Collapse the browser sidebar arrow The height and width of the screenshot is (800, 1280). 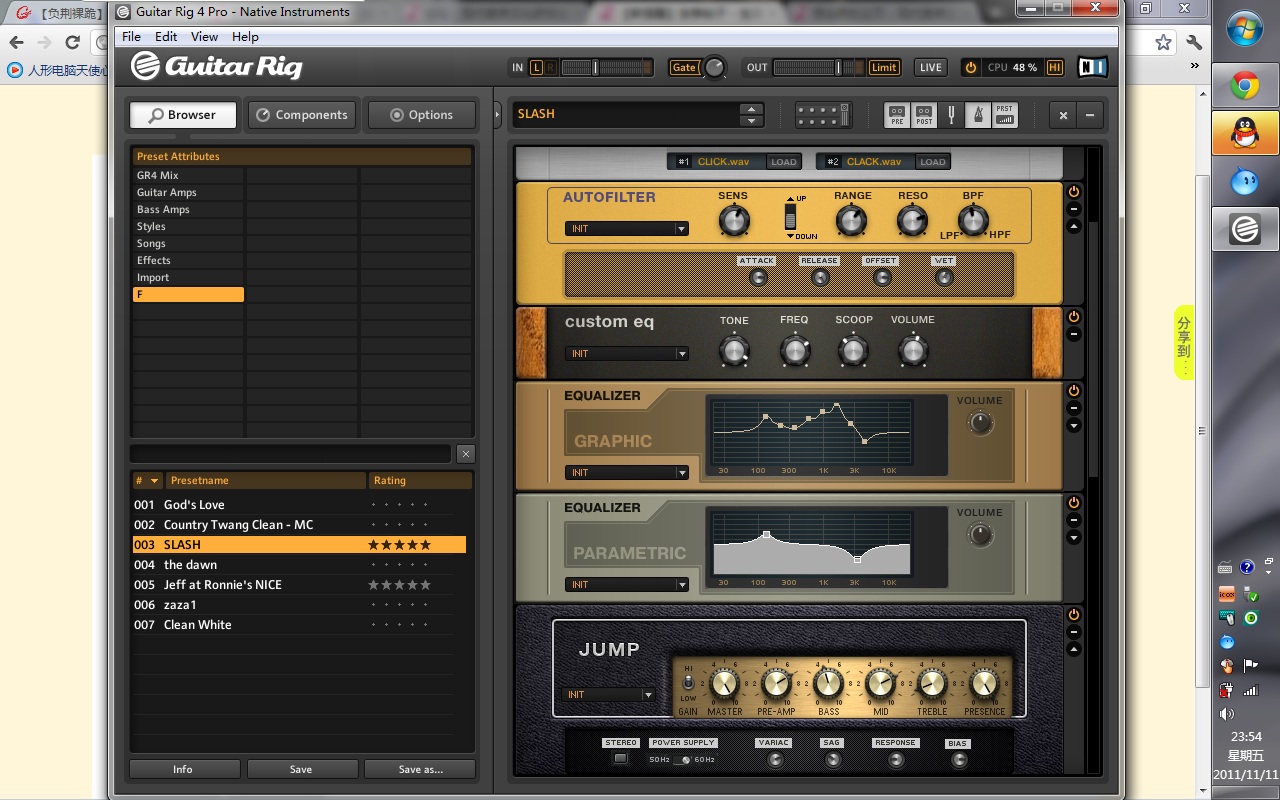tap(497, 115)
